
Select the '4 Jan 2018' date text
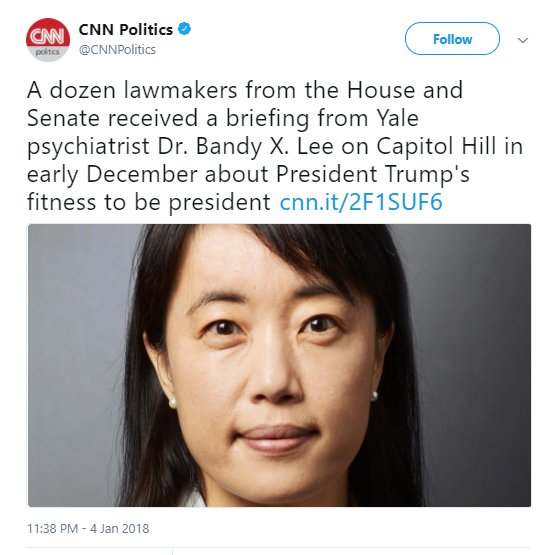[119, 528]
